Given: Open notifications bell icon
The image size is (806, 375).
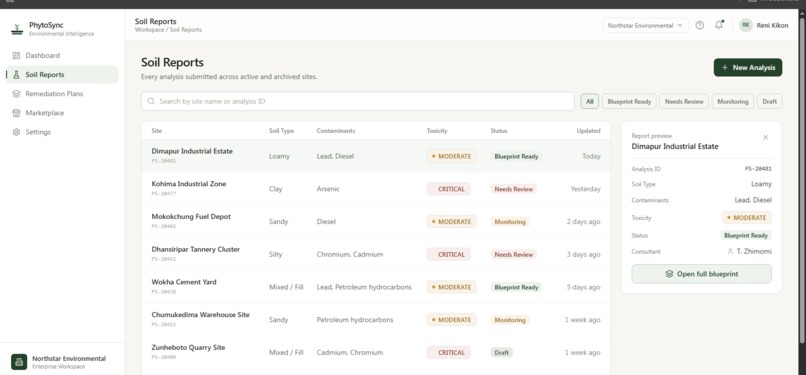Looking at the screenshot, I should click(719, 25).
